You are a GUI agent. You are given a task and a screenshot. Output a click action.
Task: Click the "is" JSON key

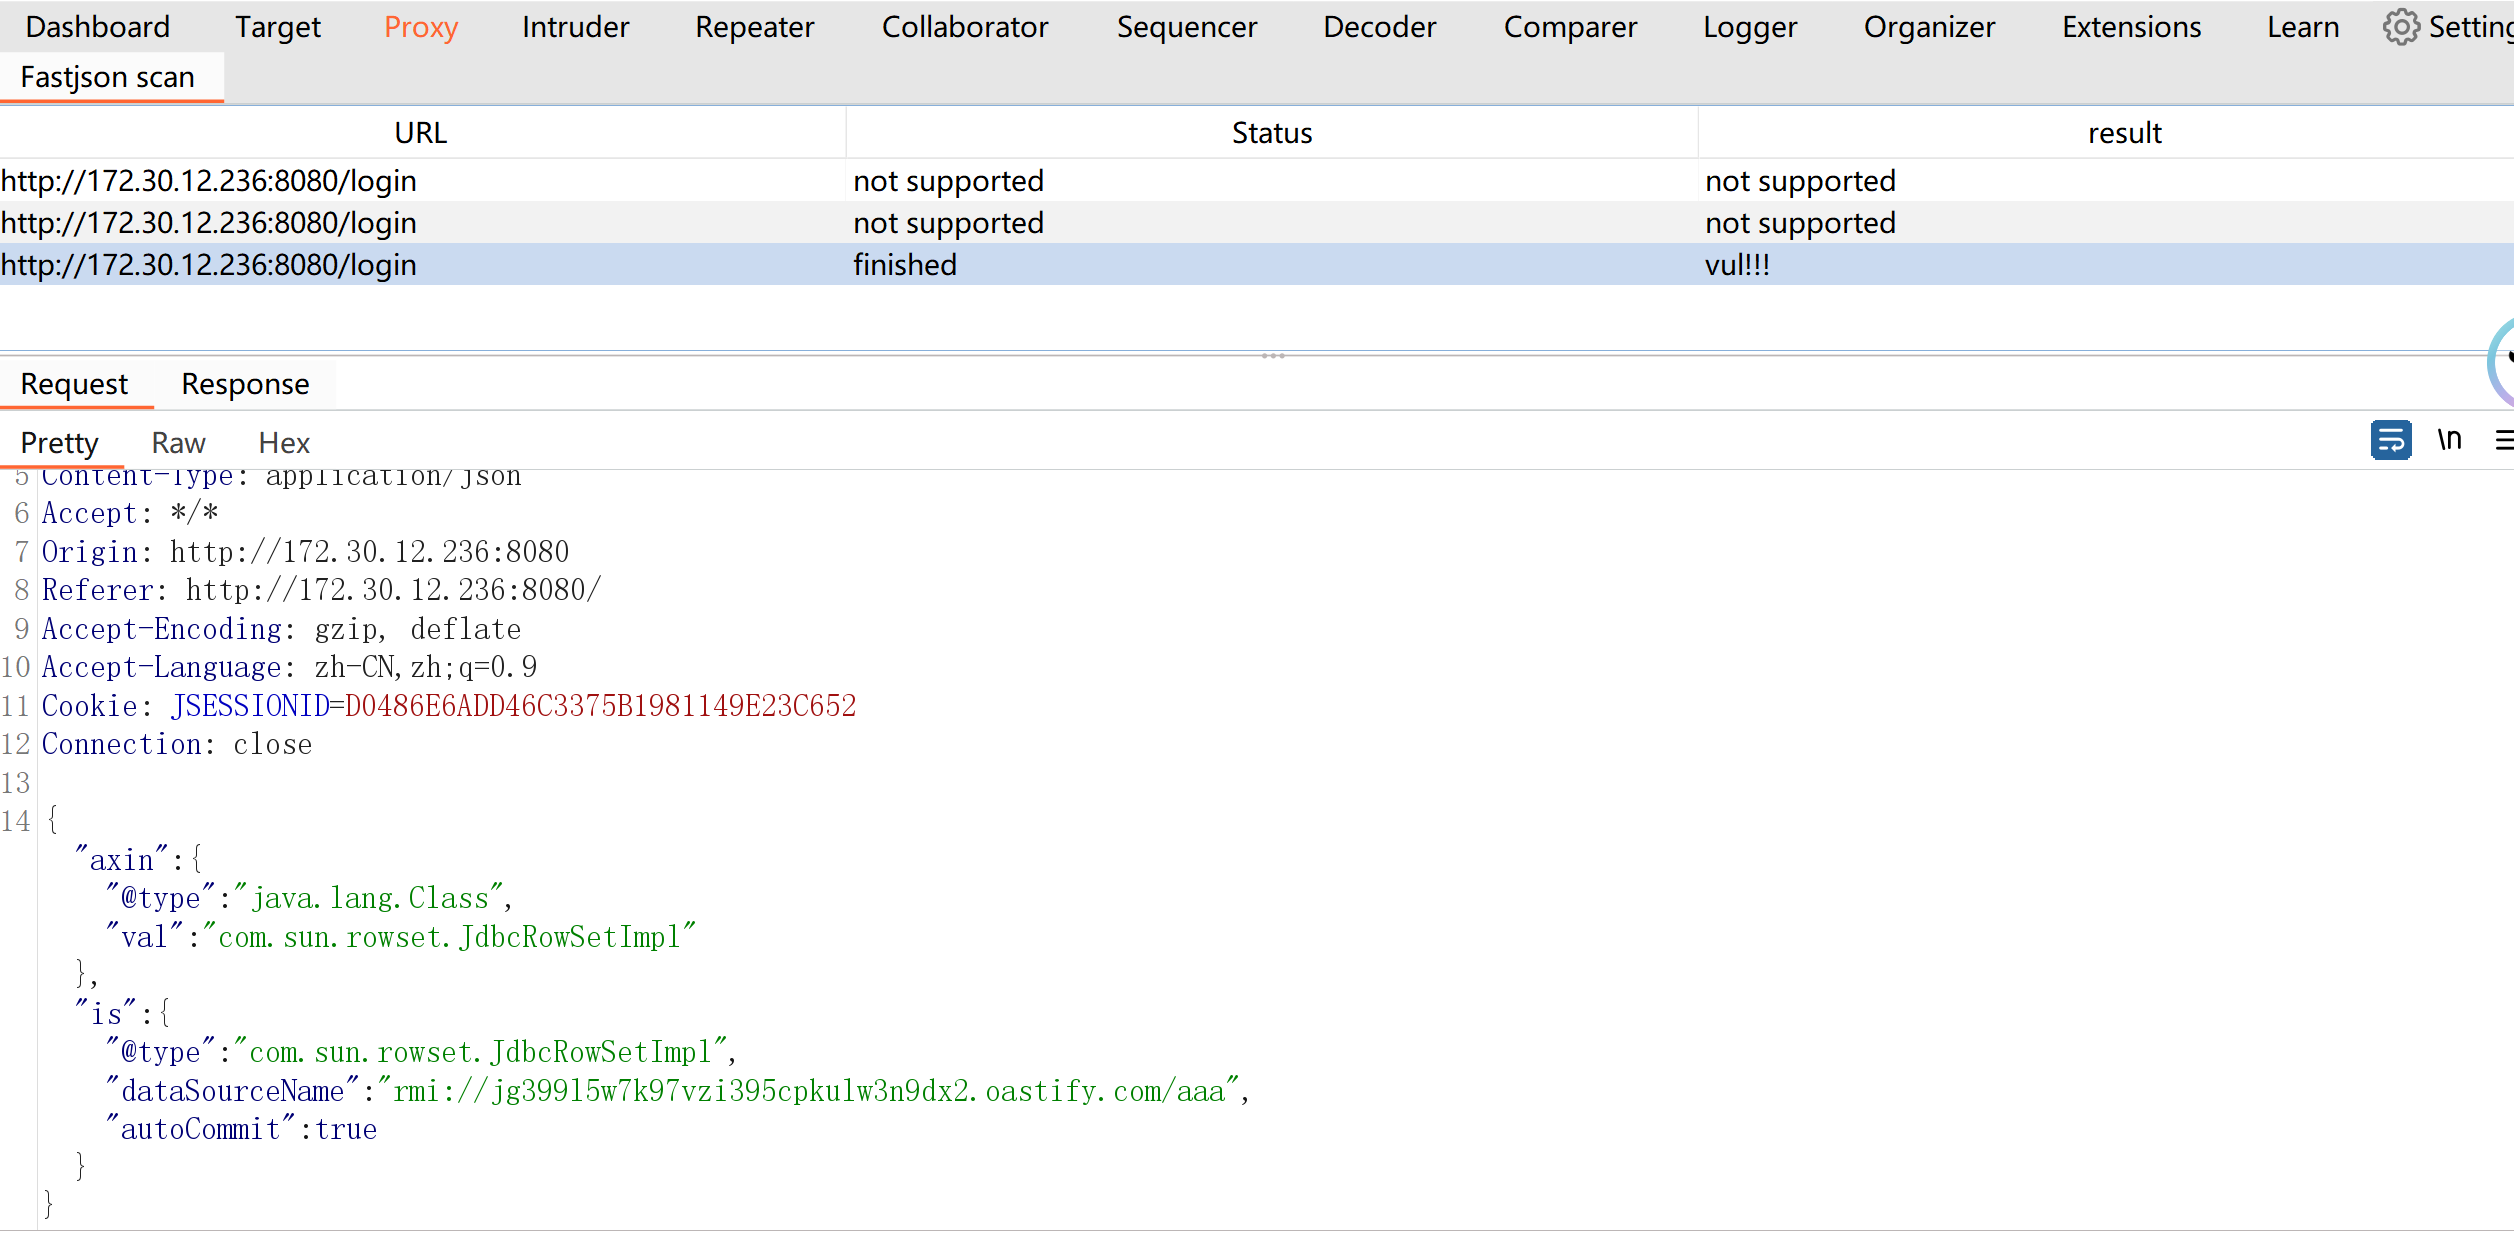click(x=106, y=1014)
